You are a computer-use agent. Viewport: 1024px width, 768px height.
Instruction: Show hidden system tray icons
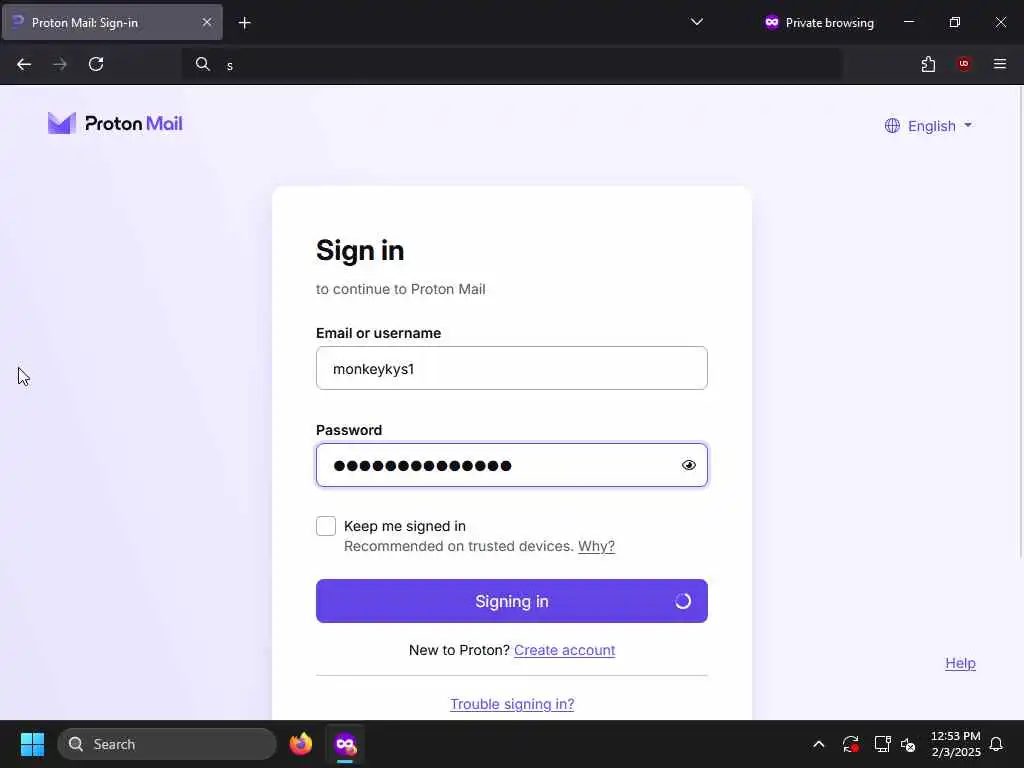coord(818,744)
